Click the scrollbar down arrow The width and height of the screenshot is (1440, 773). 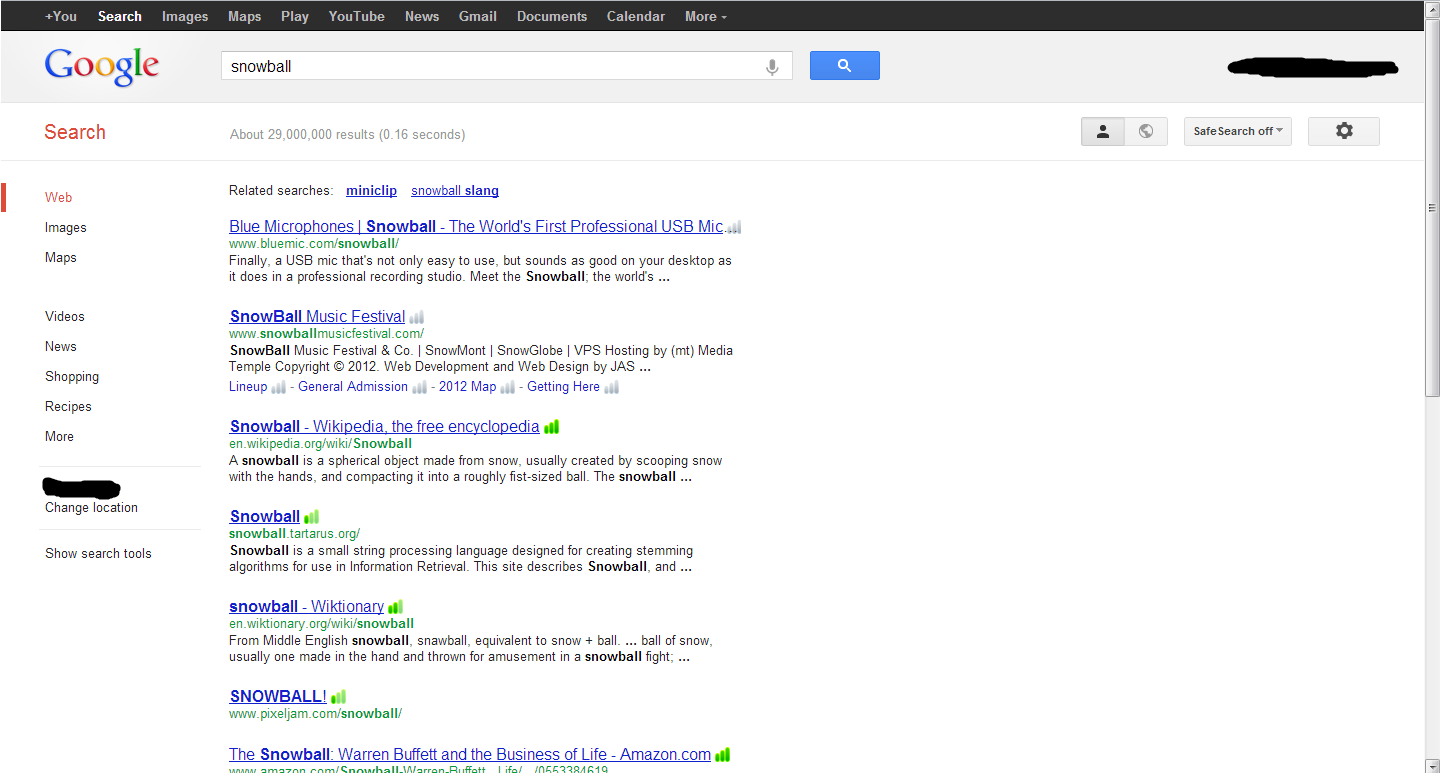(1432, 765)
